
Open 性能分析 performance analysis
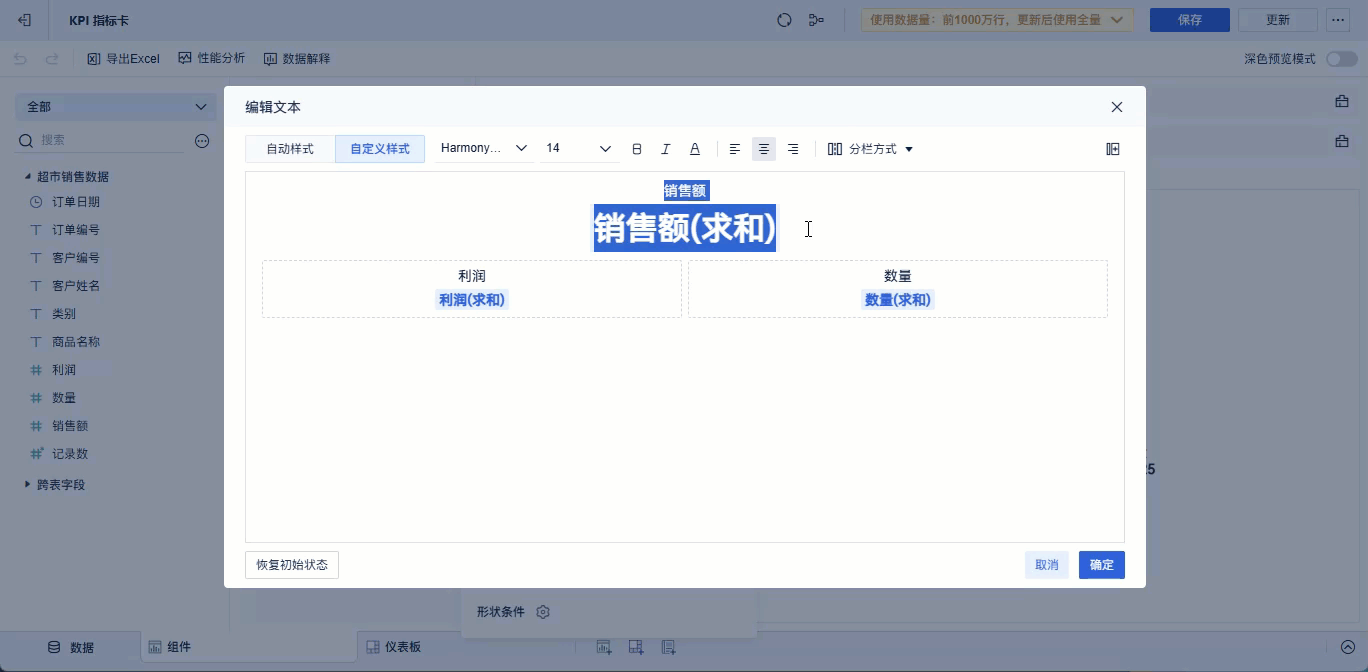212,58
